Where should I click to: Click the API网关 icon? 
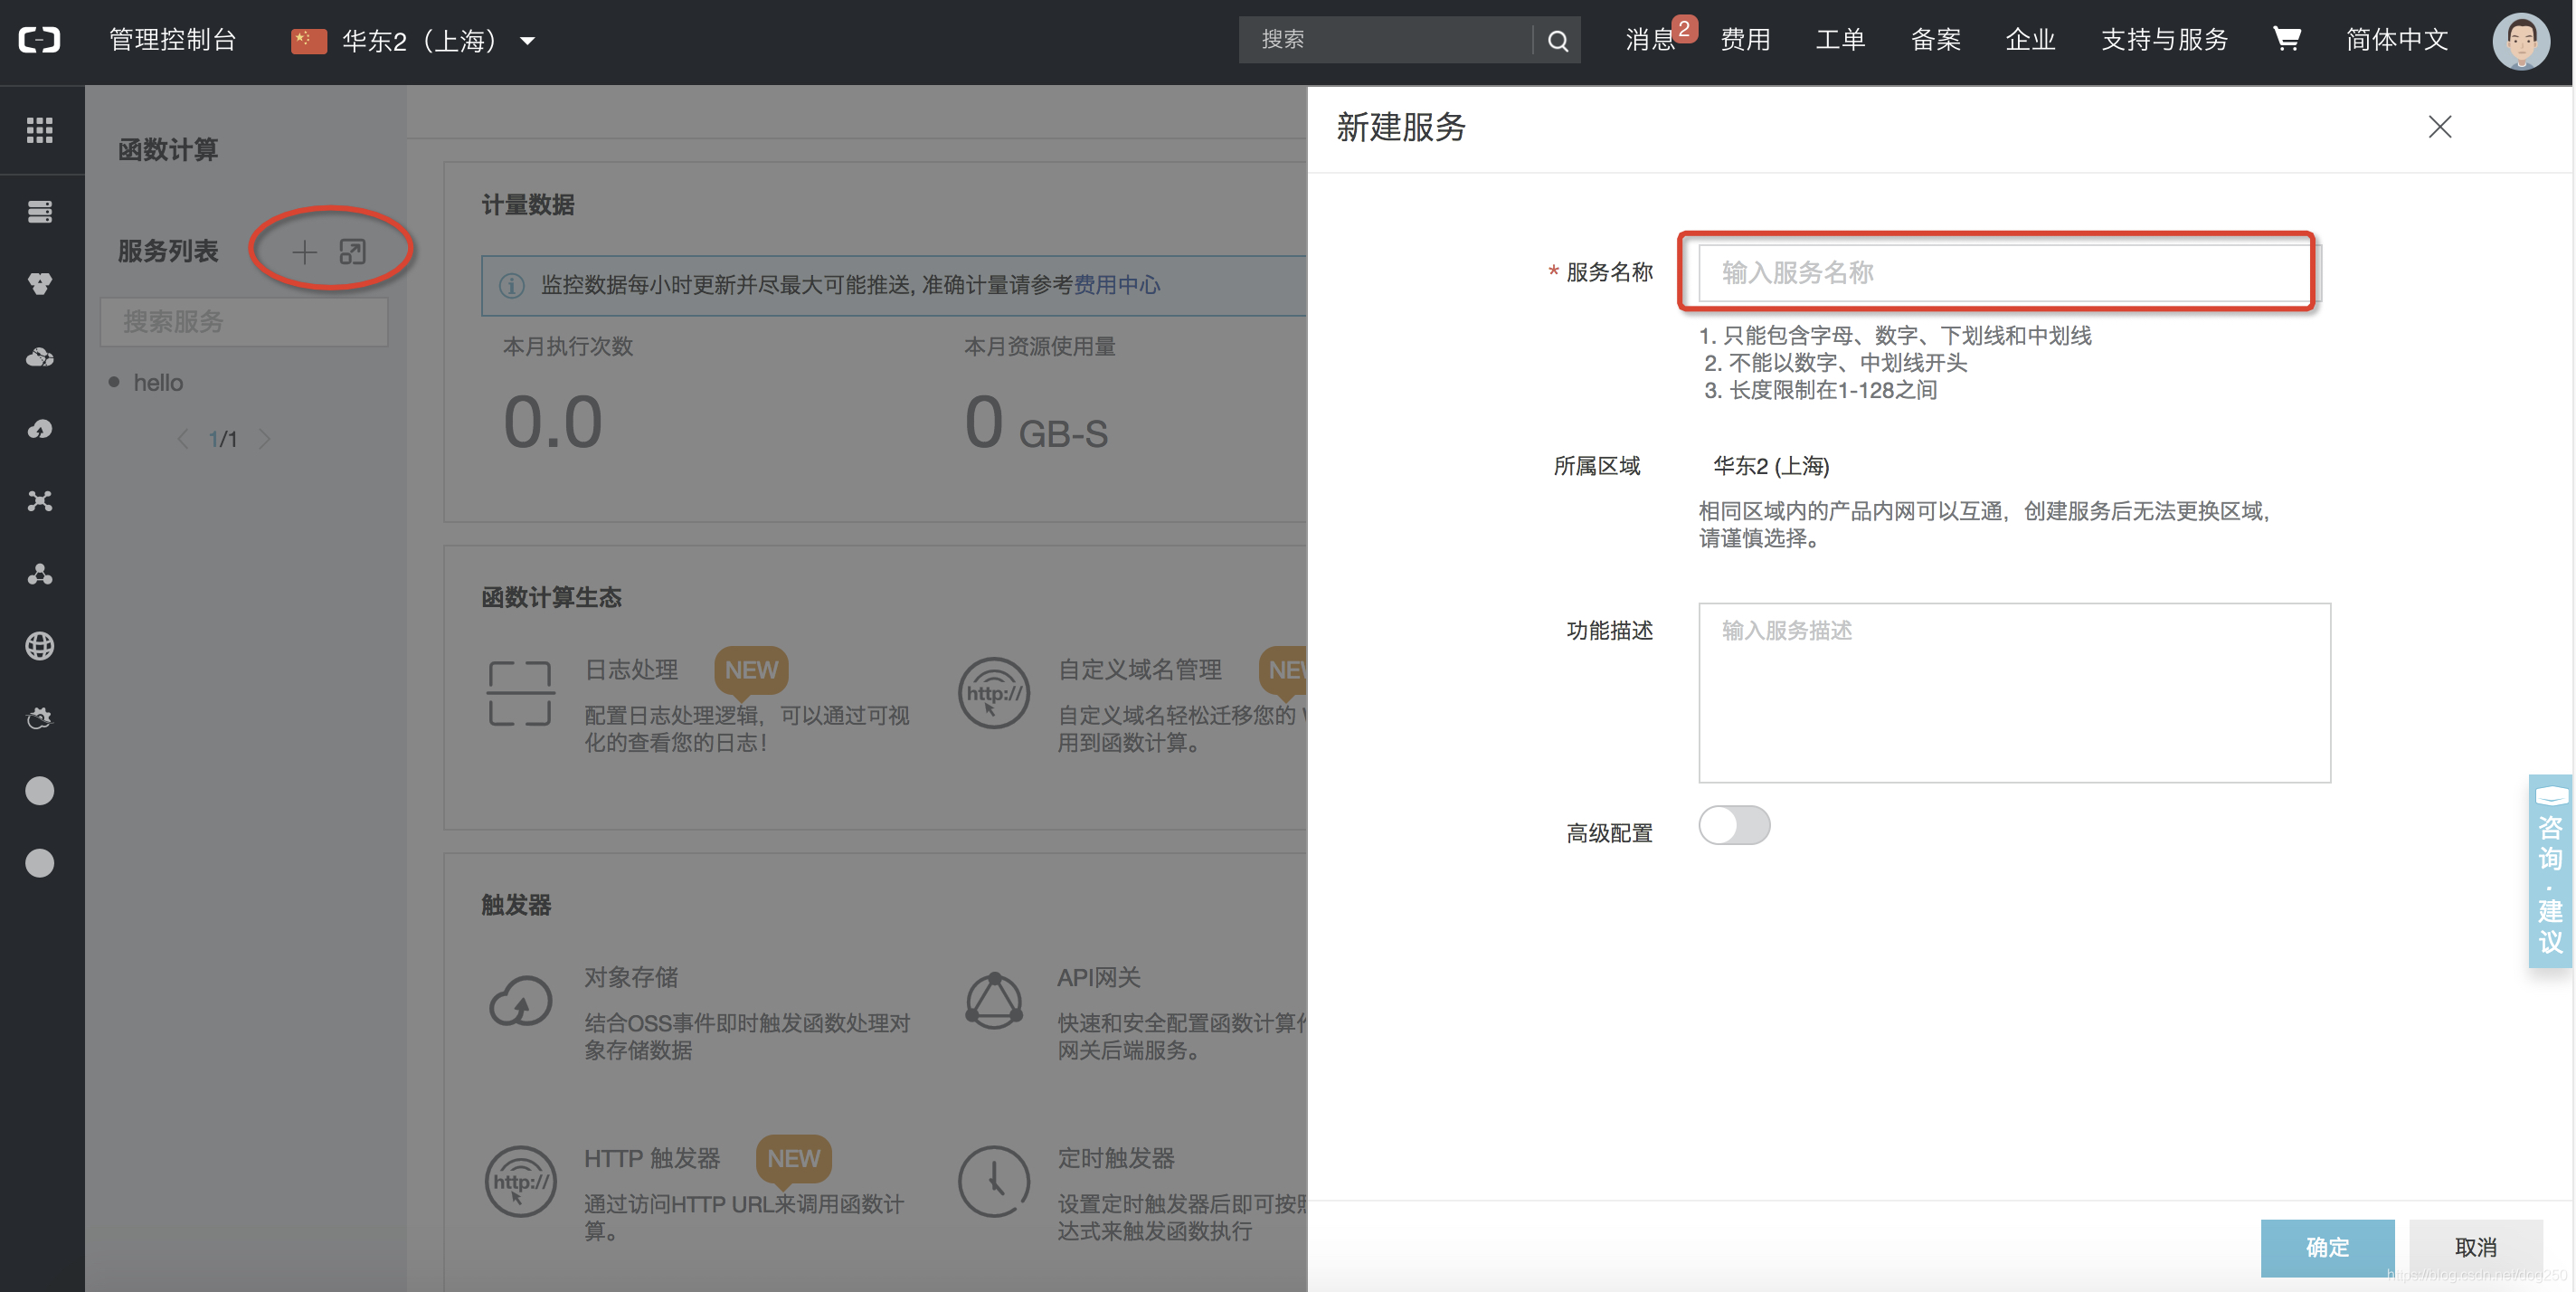pyautogui.click(x=993, y=1001)
